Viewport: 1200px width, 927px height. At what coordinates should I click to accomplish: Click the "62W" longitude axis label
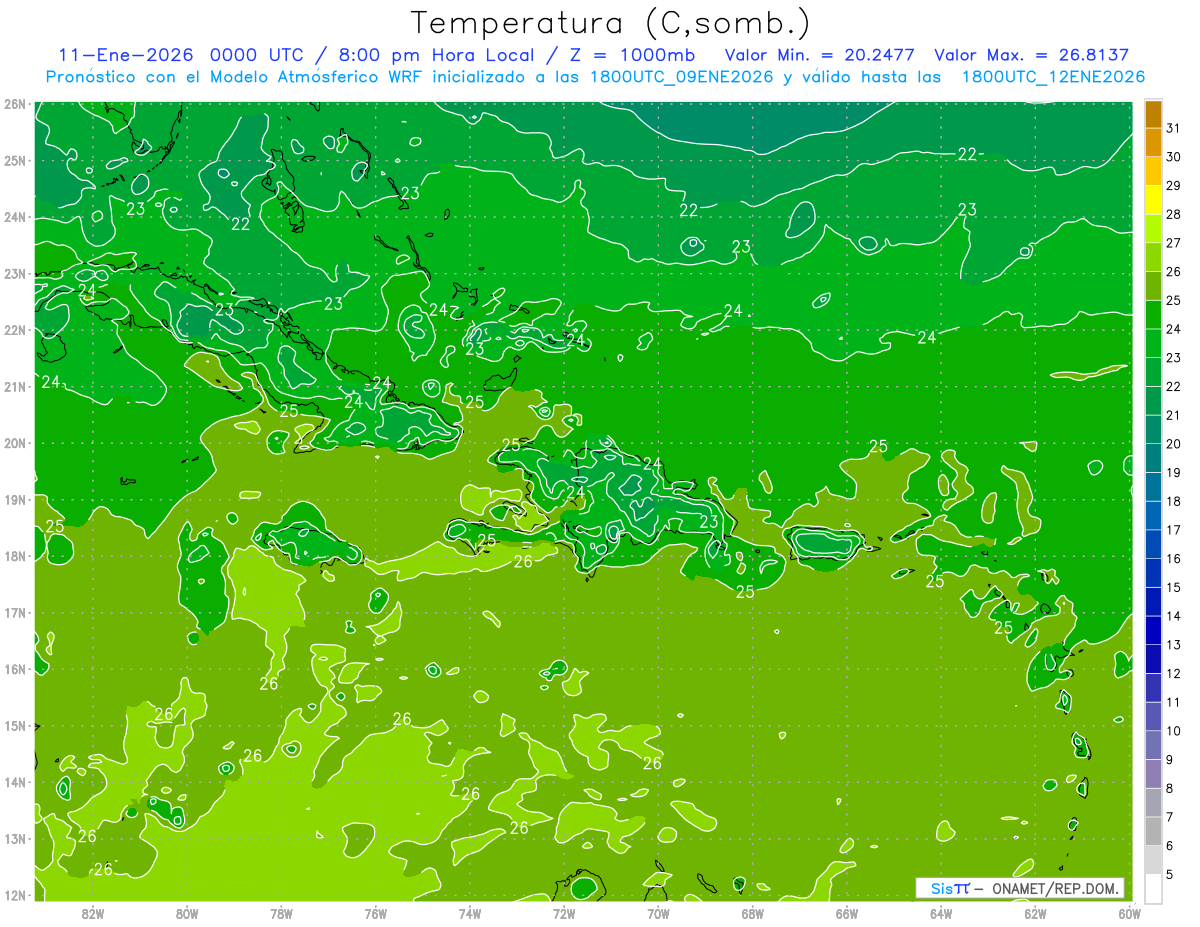click(1035, 913)
